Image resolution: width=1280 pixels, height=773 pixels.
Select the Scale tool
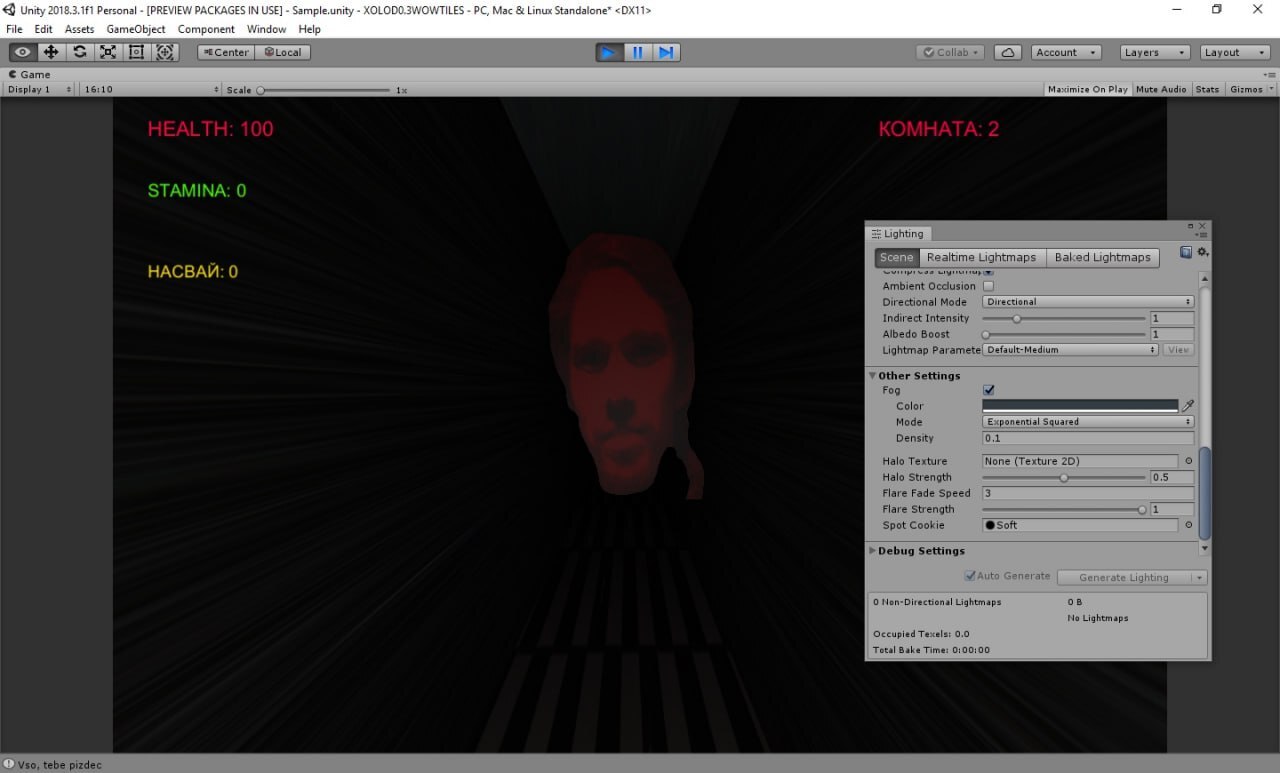coord(108,52)
